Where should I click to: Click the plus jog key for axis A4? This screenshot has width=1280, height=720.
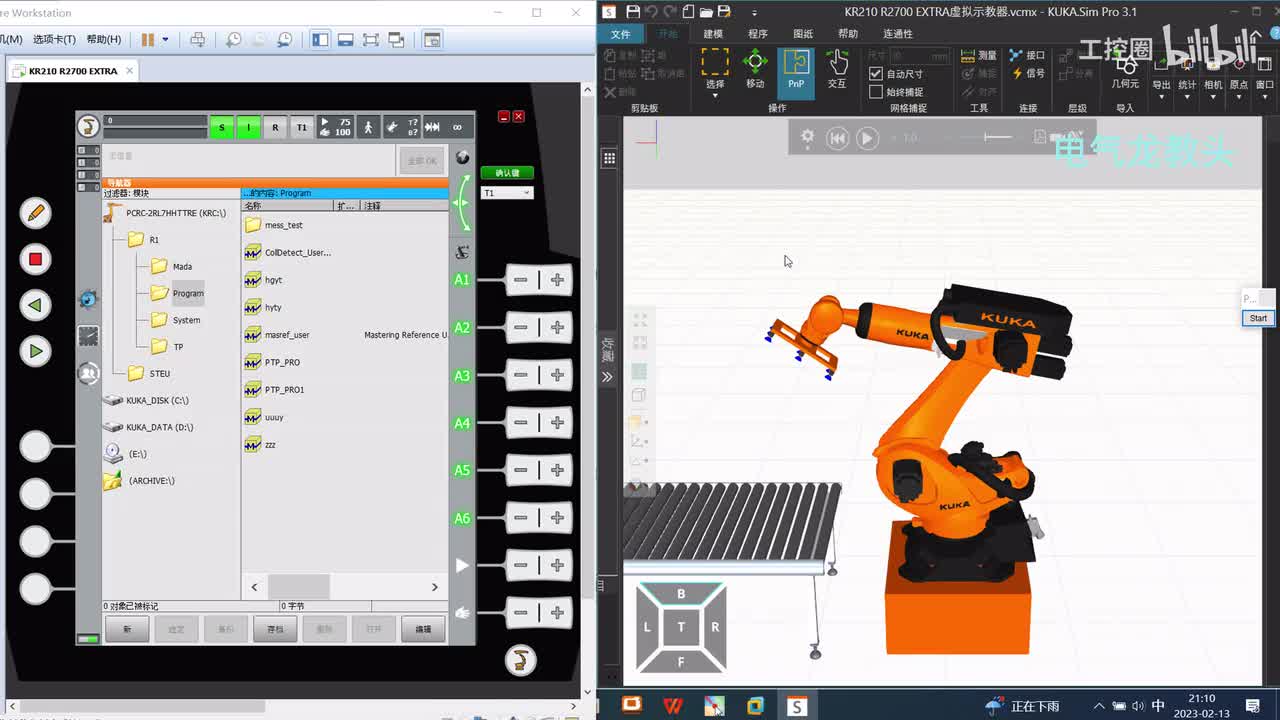point(557,422)
